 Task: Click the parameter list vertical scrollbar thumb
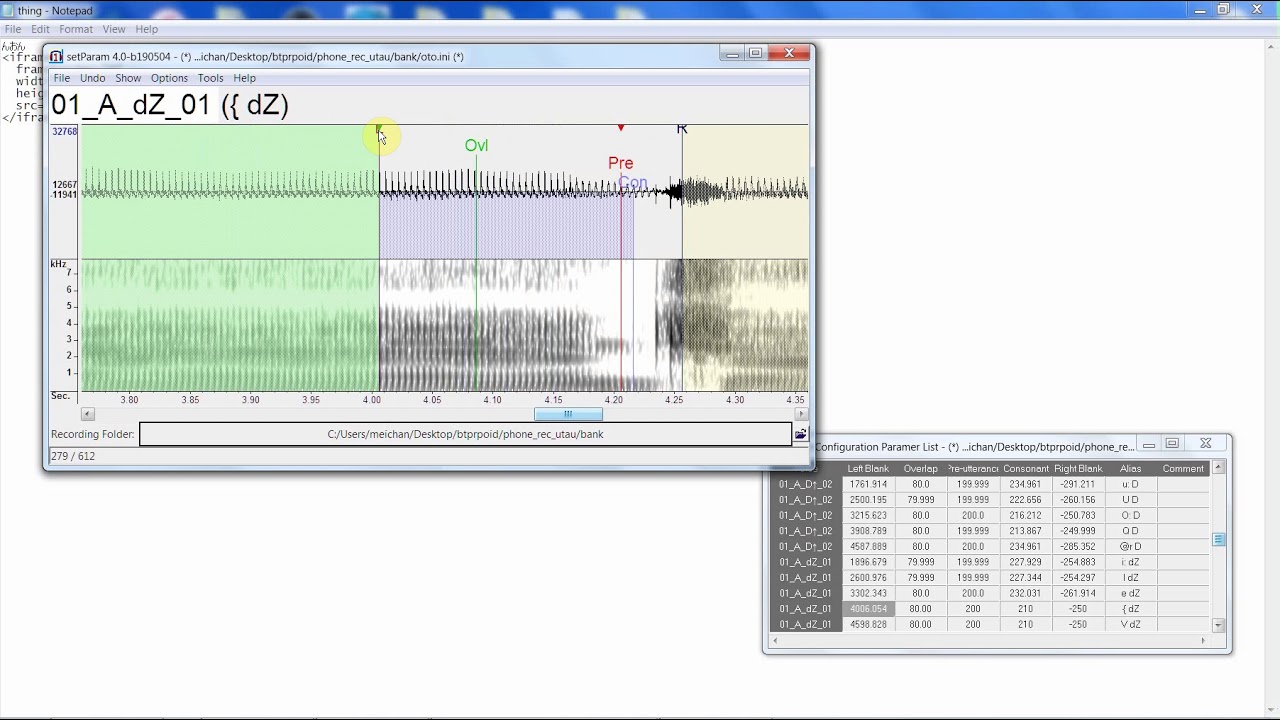click(1218, 540)
